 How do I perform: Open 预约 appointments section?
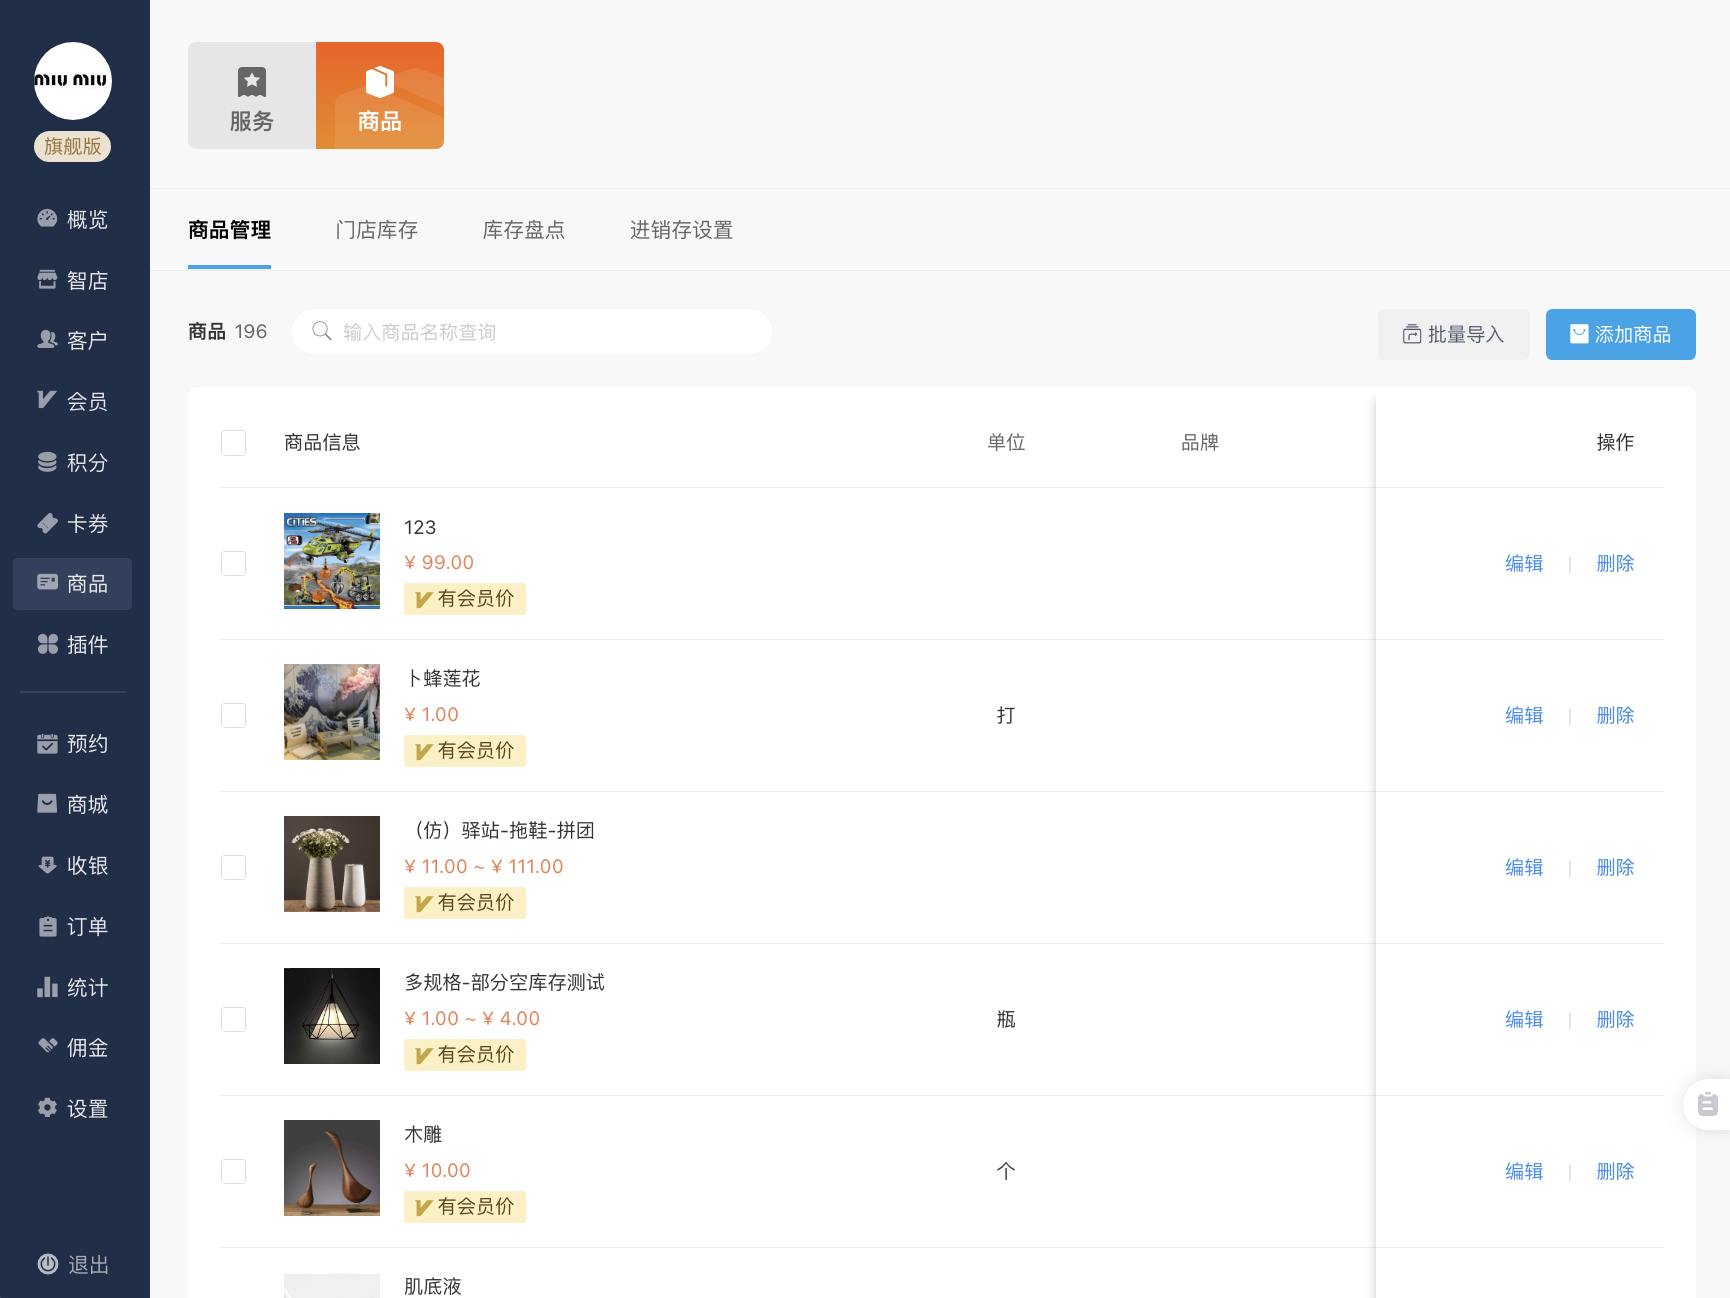click(73, 744)
